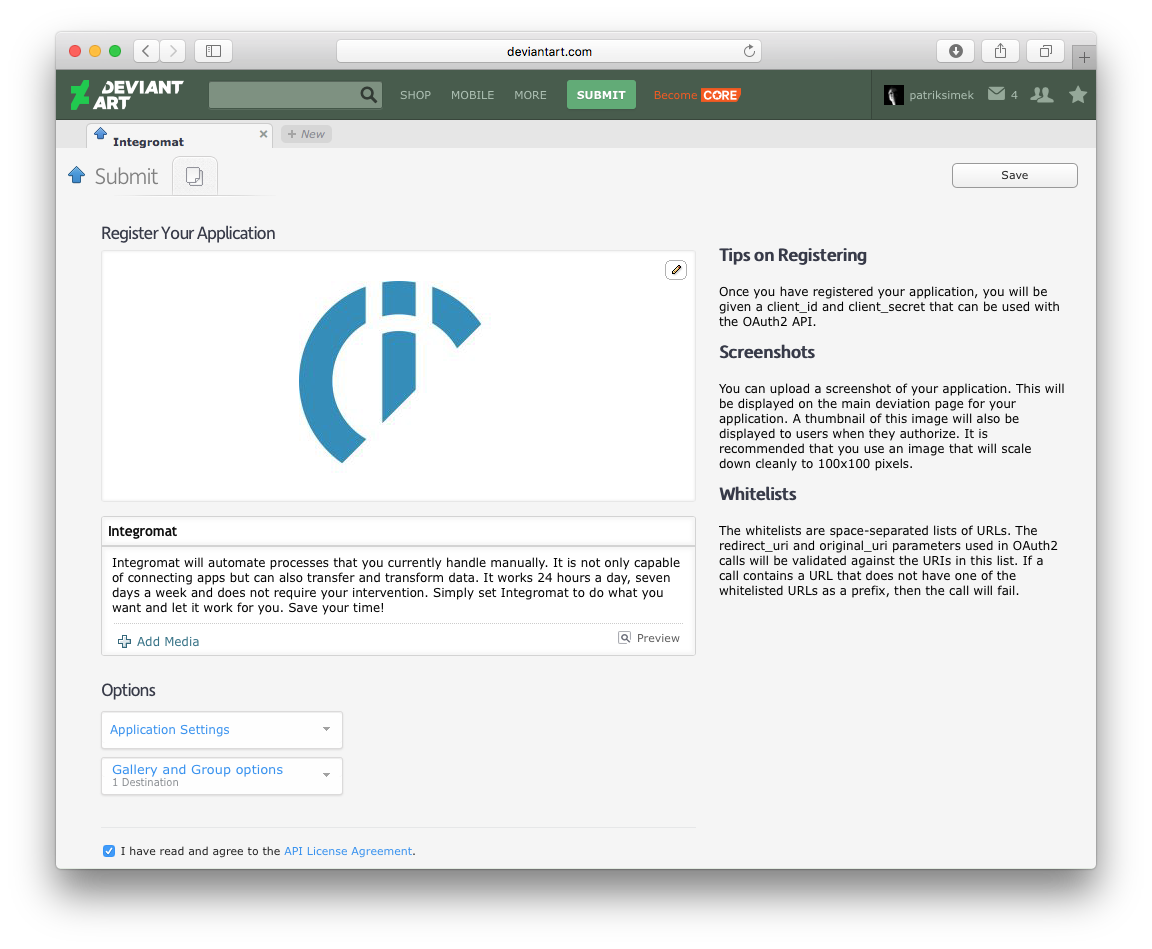Open the SHOP menu
1152x949 pixels.
415,95
